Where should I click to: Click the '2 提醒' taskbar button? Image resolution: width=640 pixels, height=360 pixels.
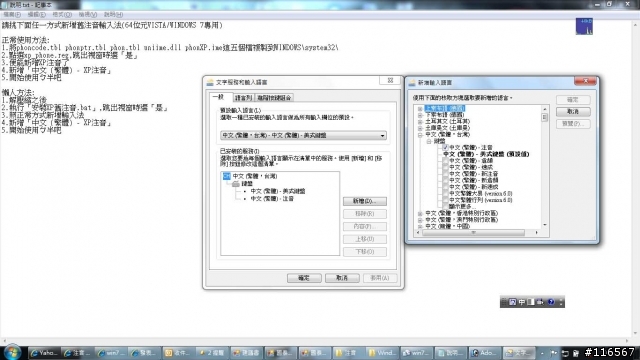click(x=212, y=353)
